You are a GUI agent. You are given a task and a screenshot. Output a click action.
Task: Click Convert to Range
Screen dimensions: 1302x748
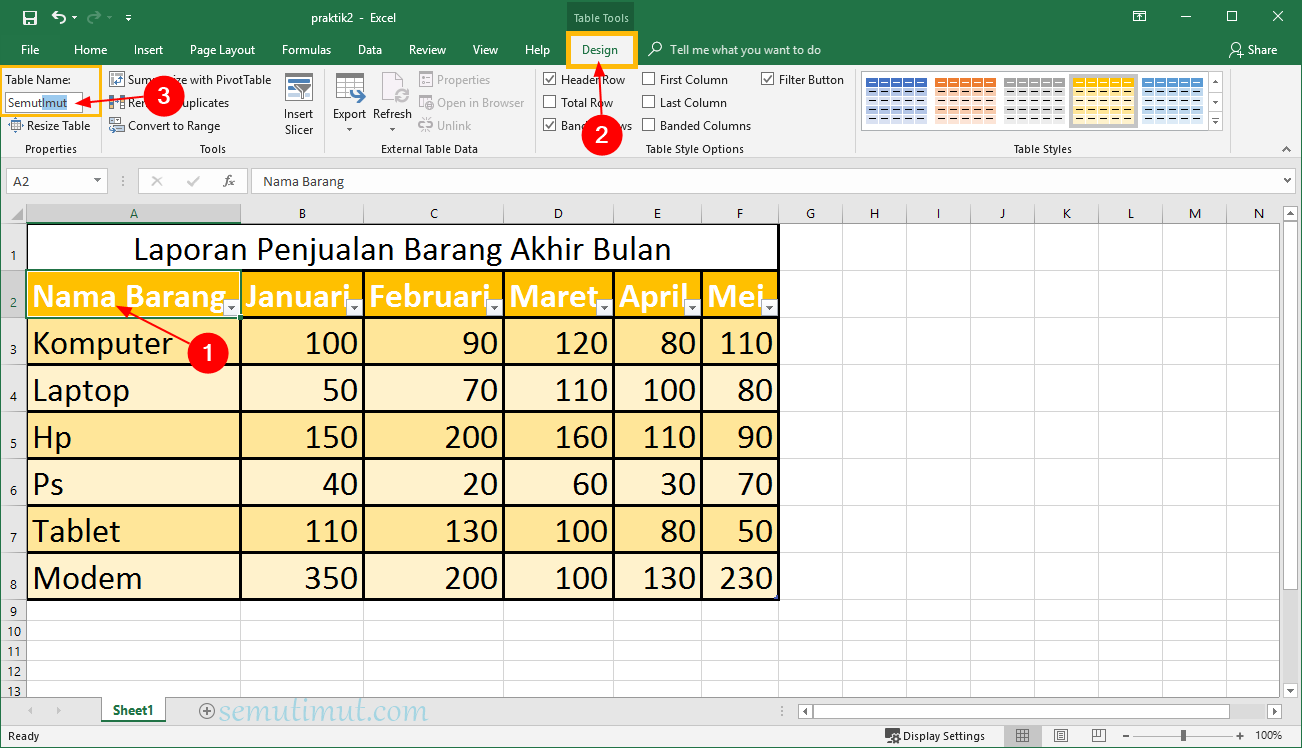pos(165,126)
